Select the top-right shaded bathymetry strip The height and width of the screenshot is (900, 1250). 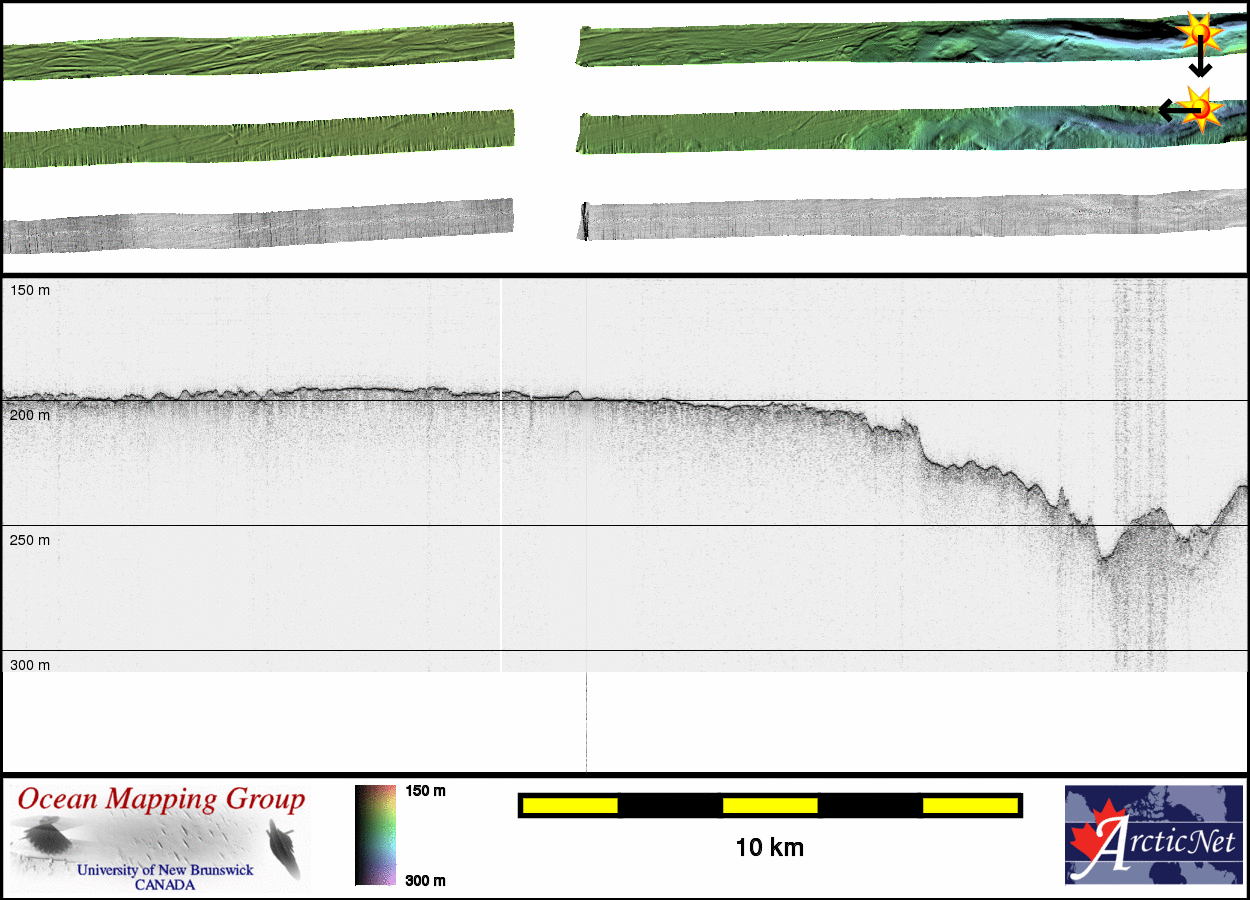(880, 45)
